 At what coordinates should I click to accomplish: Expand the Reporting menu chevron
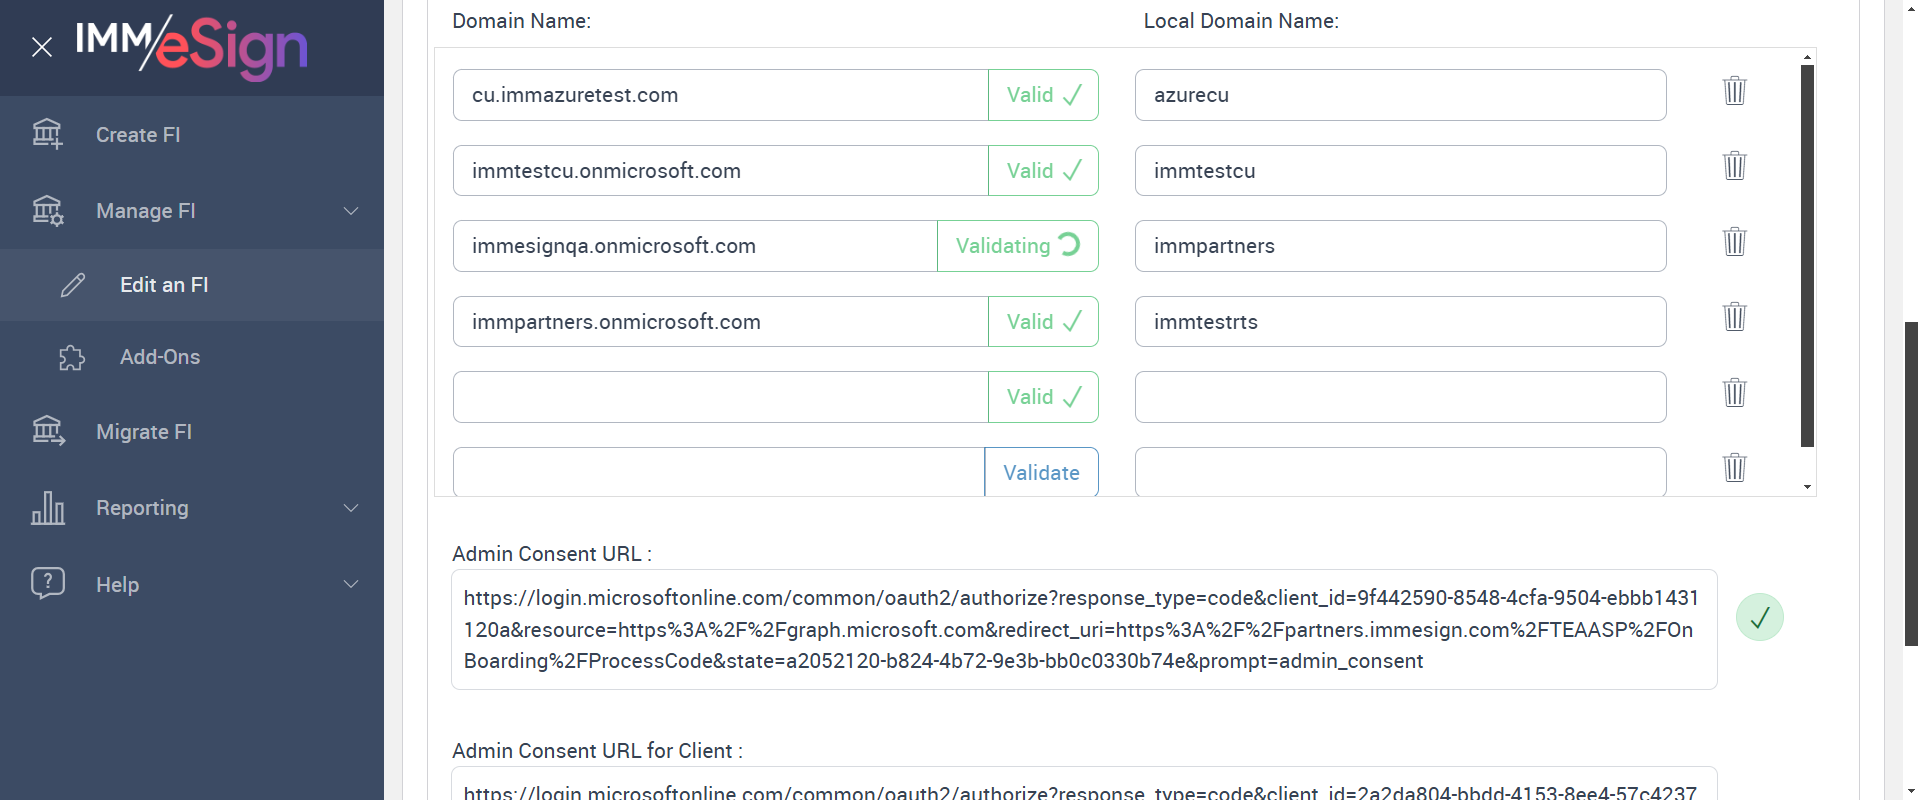[351, 508]
